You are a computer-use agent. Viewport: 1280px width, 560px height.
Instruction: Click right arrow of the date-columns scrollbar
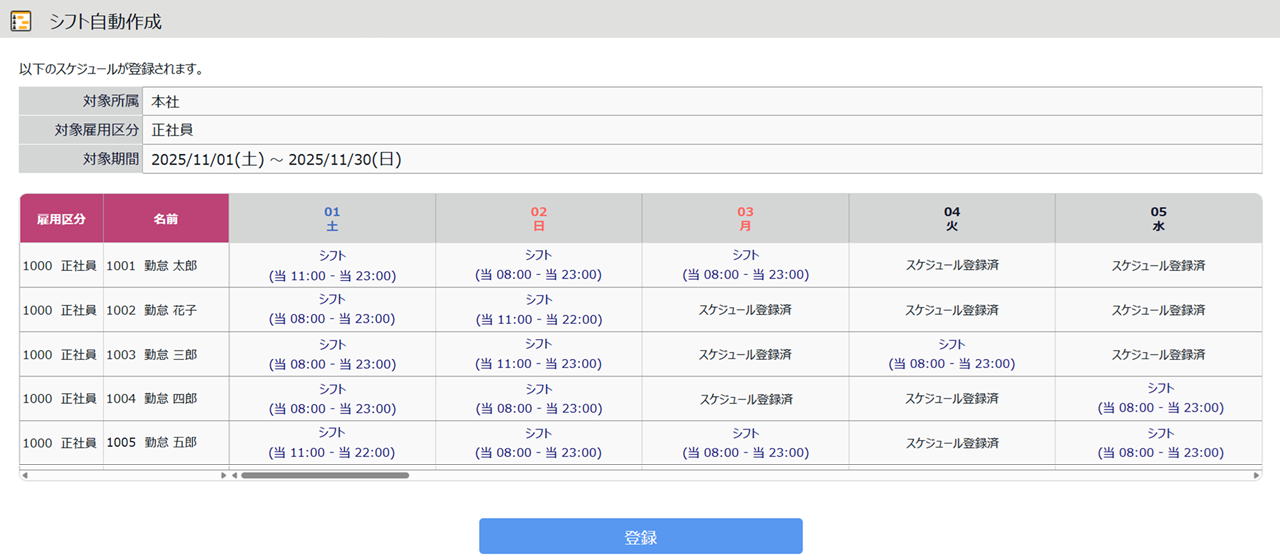coord(1256,475)
